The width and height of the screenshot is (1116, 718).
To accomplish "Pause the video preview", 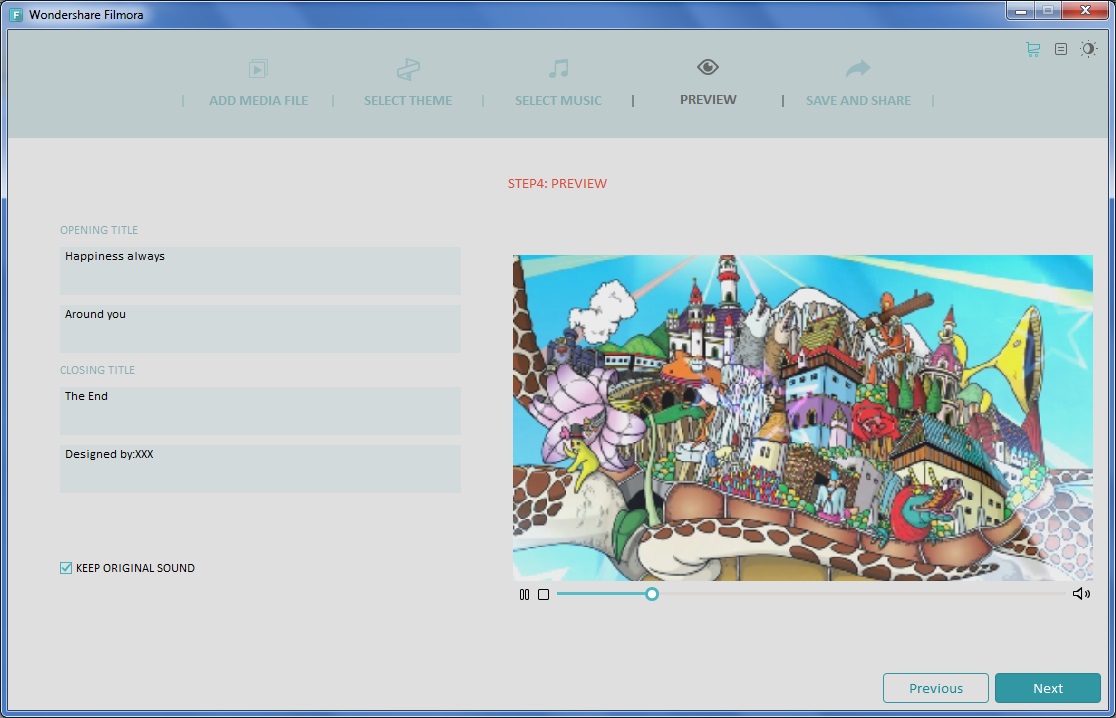I will [x=524, y=594].
